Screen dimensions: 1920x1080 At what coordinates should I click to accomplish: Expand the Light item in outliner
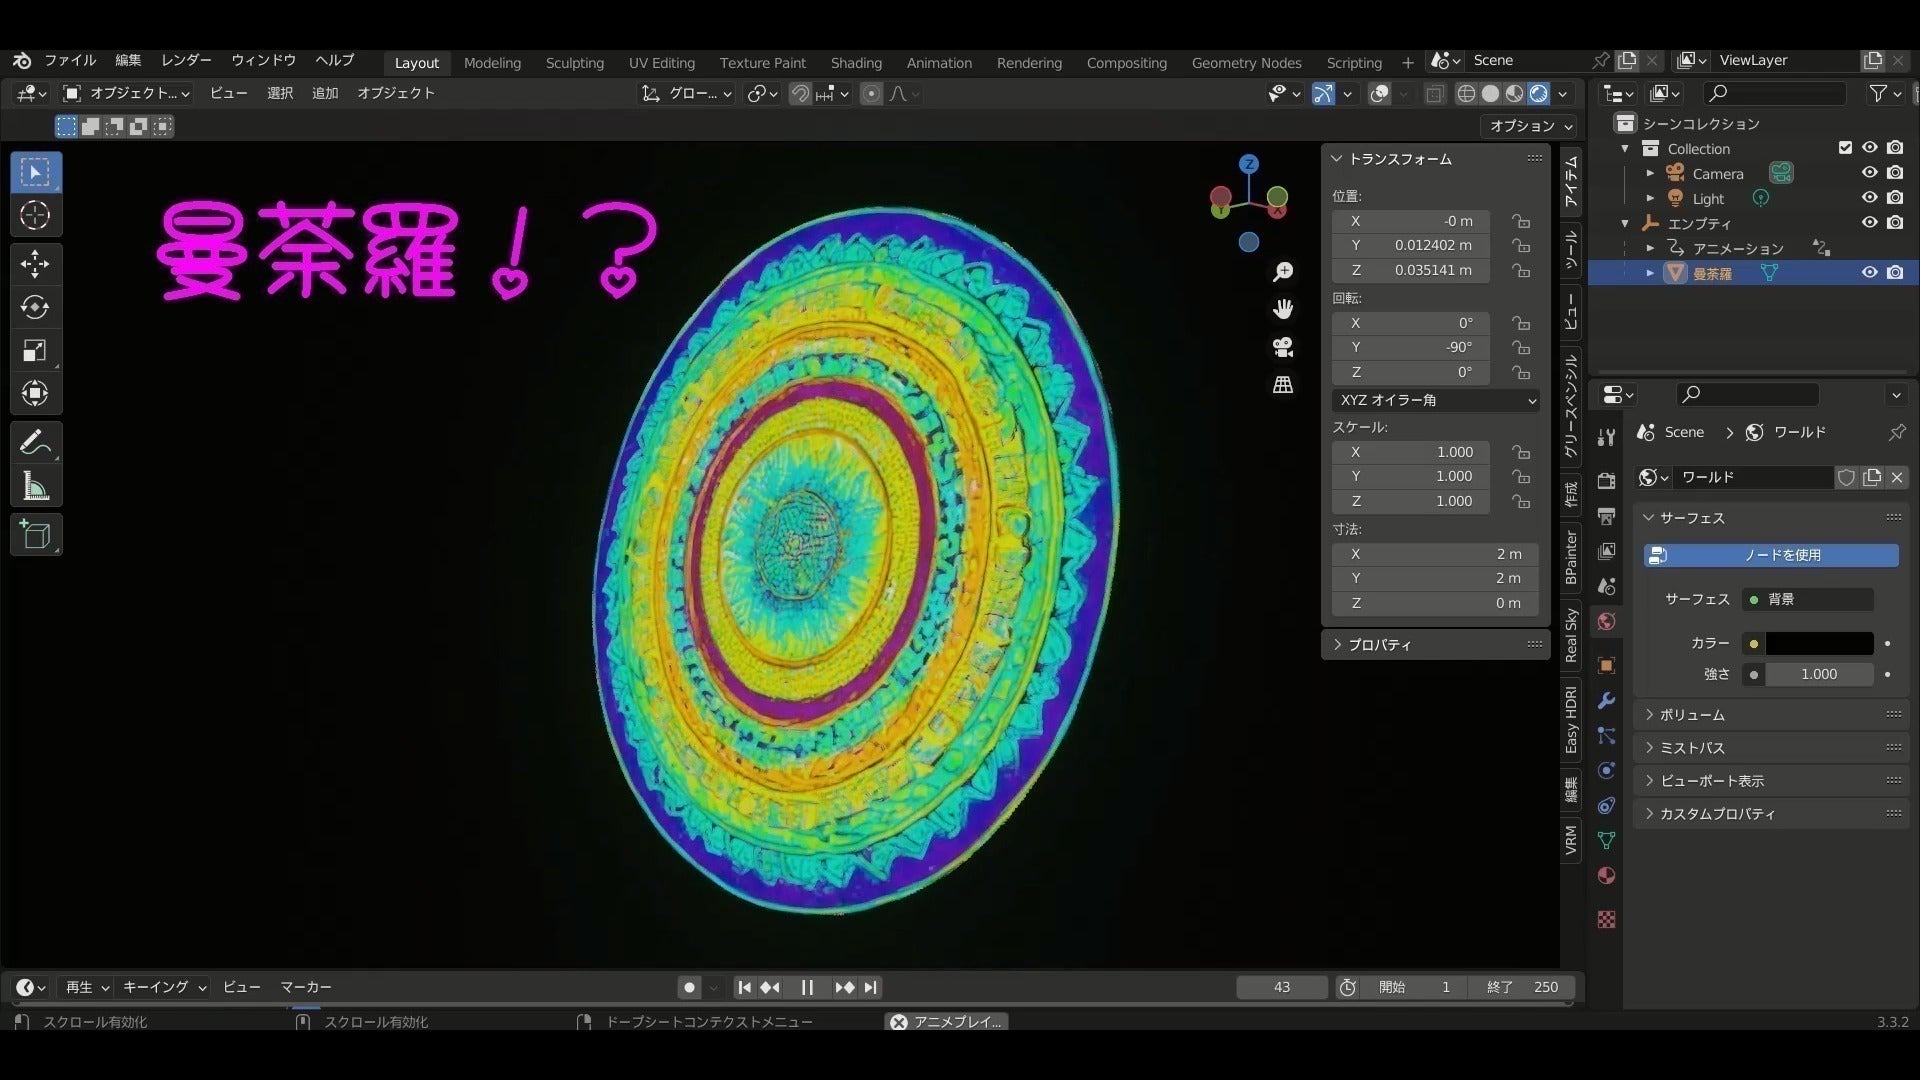coord(1650,198)
